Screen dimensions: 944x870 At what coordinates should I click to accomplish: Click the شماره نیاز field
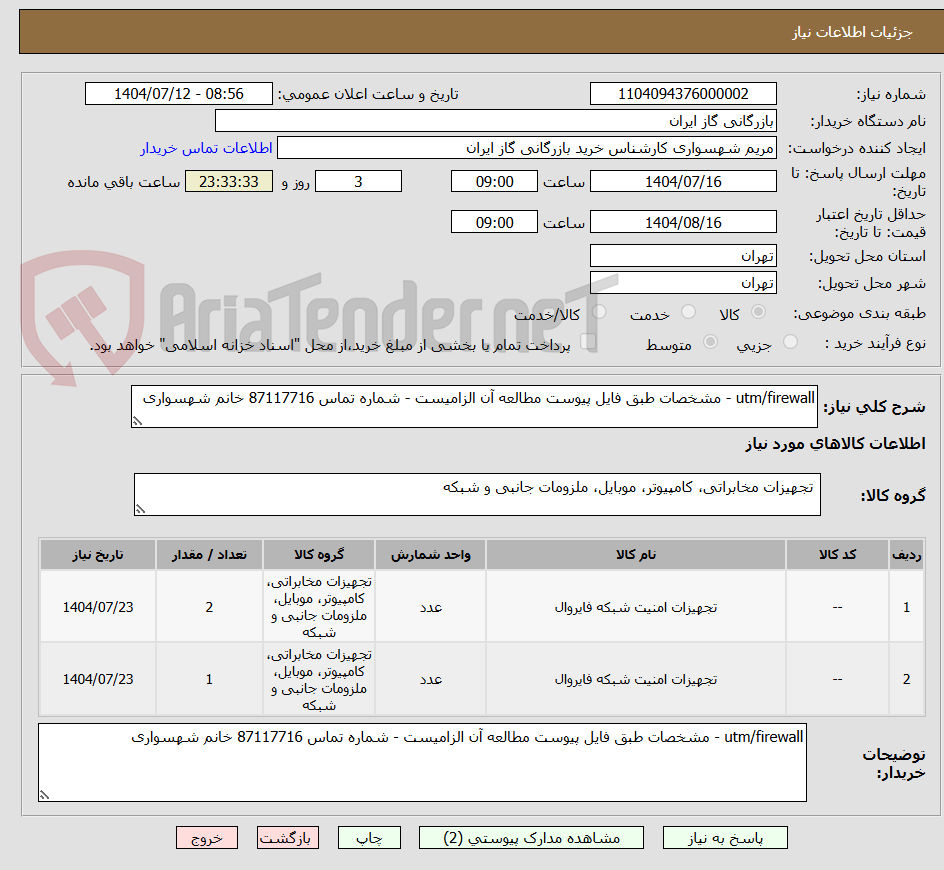(x=683, y=93)
